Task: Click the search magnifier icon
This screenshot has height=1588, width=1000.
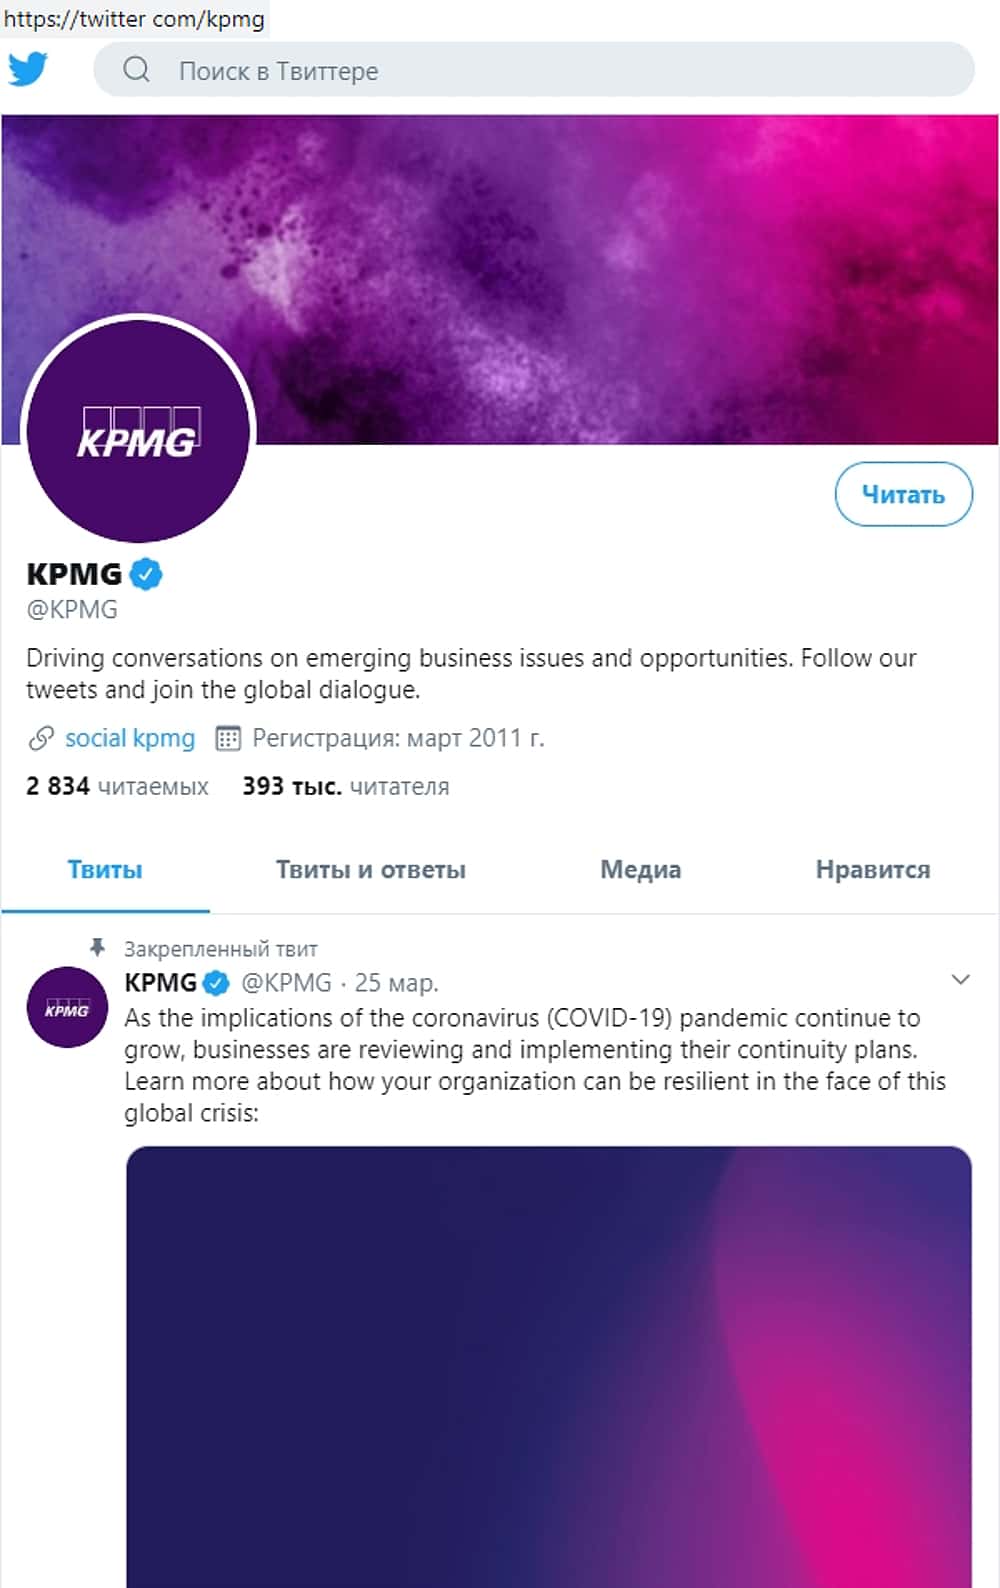Action: pos(136,69)
